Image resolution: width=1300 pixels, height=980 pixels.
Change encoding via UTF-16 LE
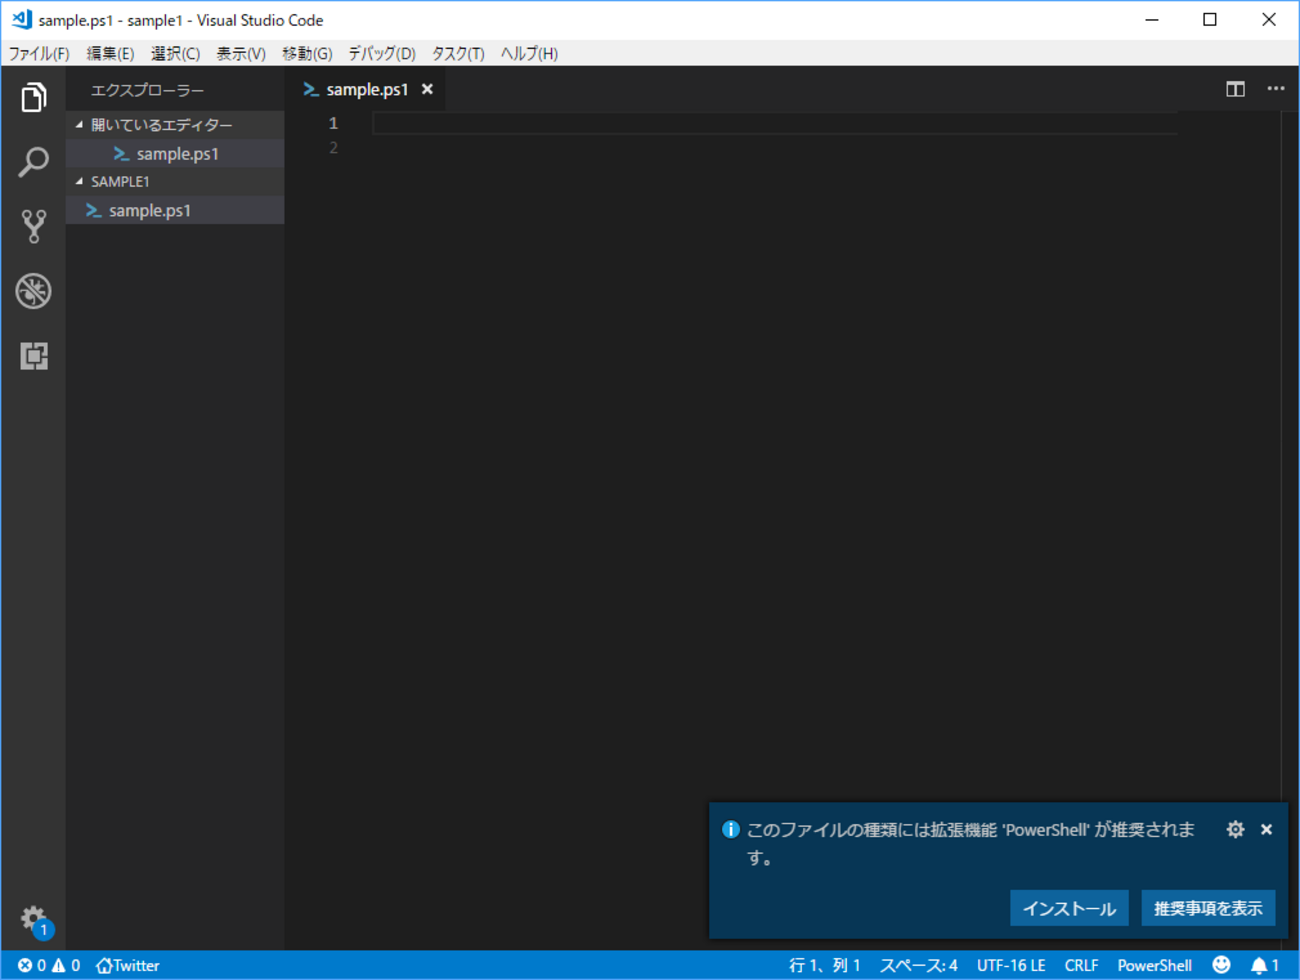(x=1011, y=965)
